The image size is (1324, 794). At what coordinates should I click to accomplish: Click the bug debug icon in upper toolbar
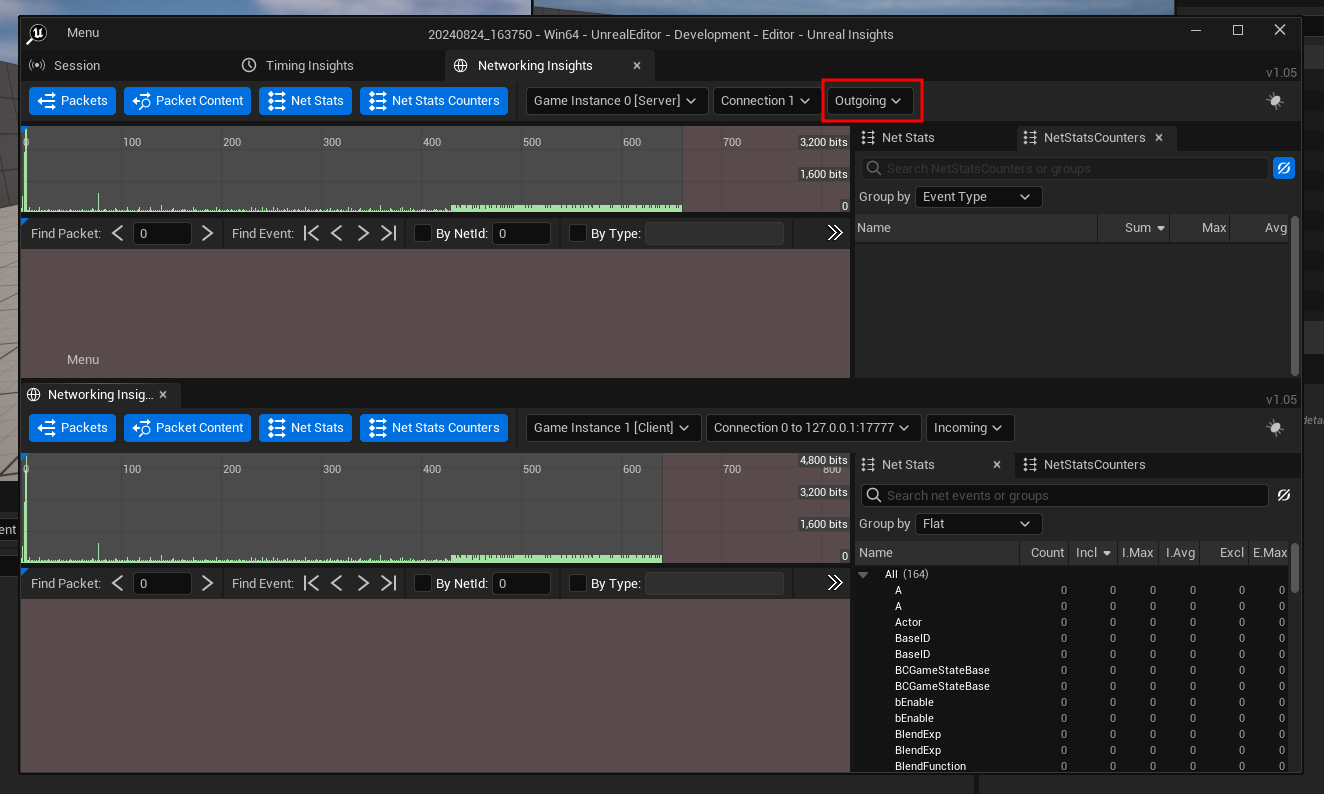tap(1274, 101)
